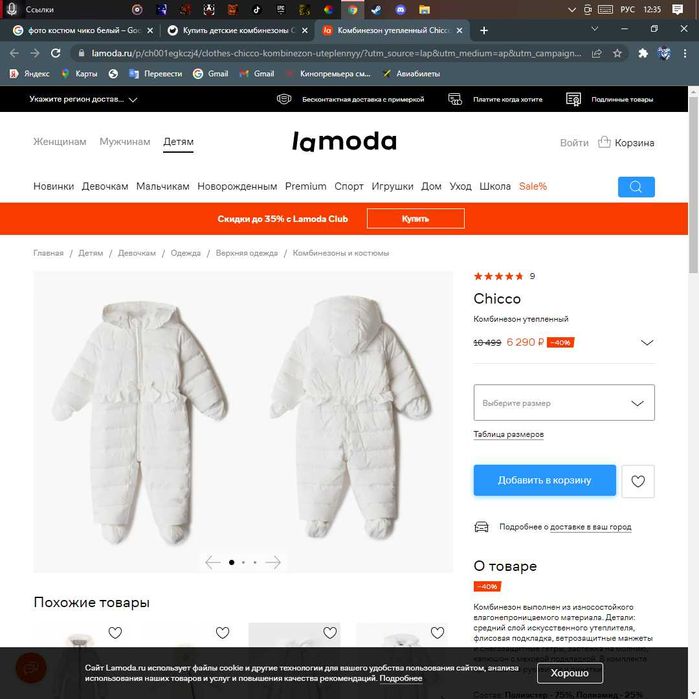Screen dimensions: 699x699
Task: Open the browser extensions puzzle icon
Action: click(x=642, y=53)
